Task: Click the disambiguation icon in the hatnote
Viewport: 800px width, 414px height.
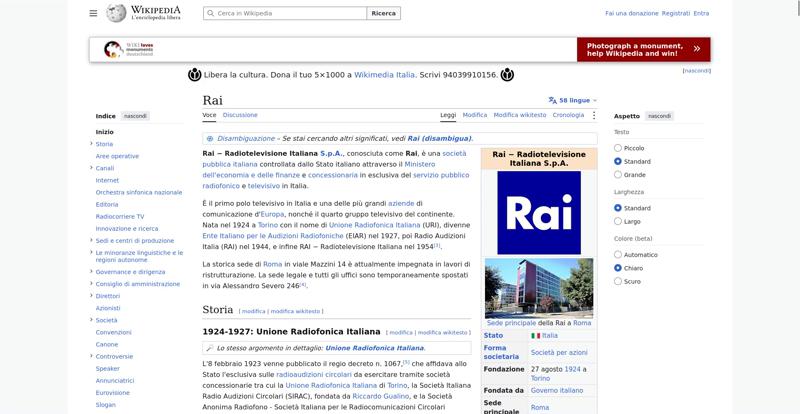Action: (210, 138)
